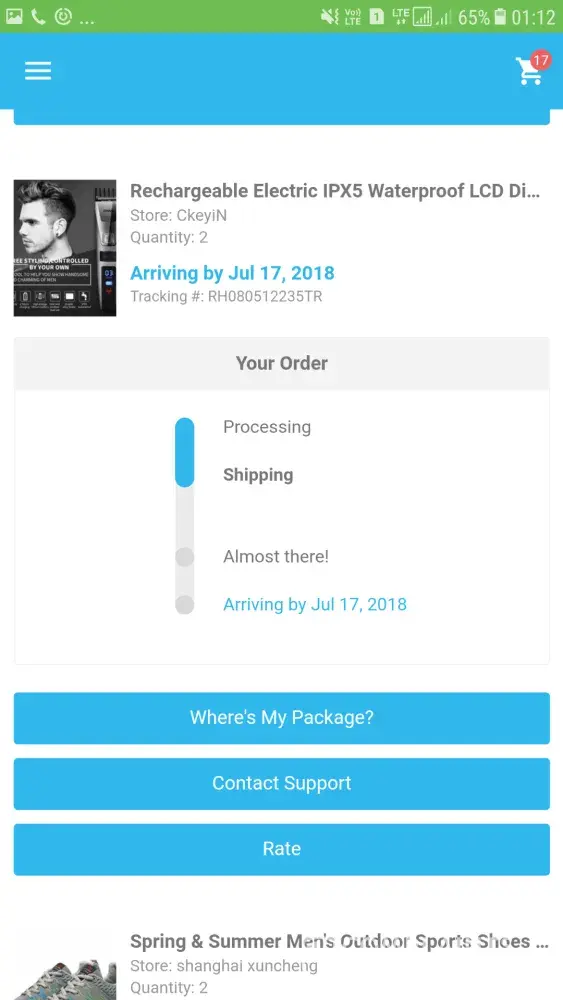Click the Rate button
The width and height of the screenshot is (563, 1000).
282,849
